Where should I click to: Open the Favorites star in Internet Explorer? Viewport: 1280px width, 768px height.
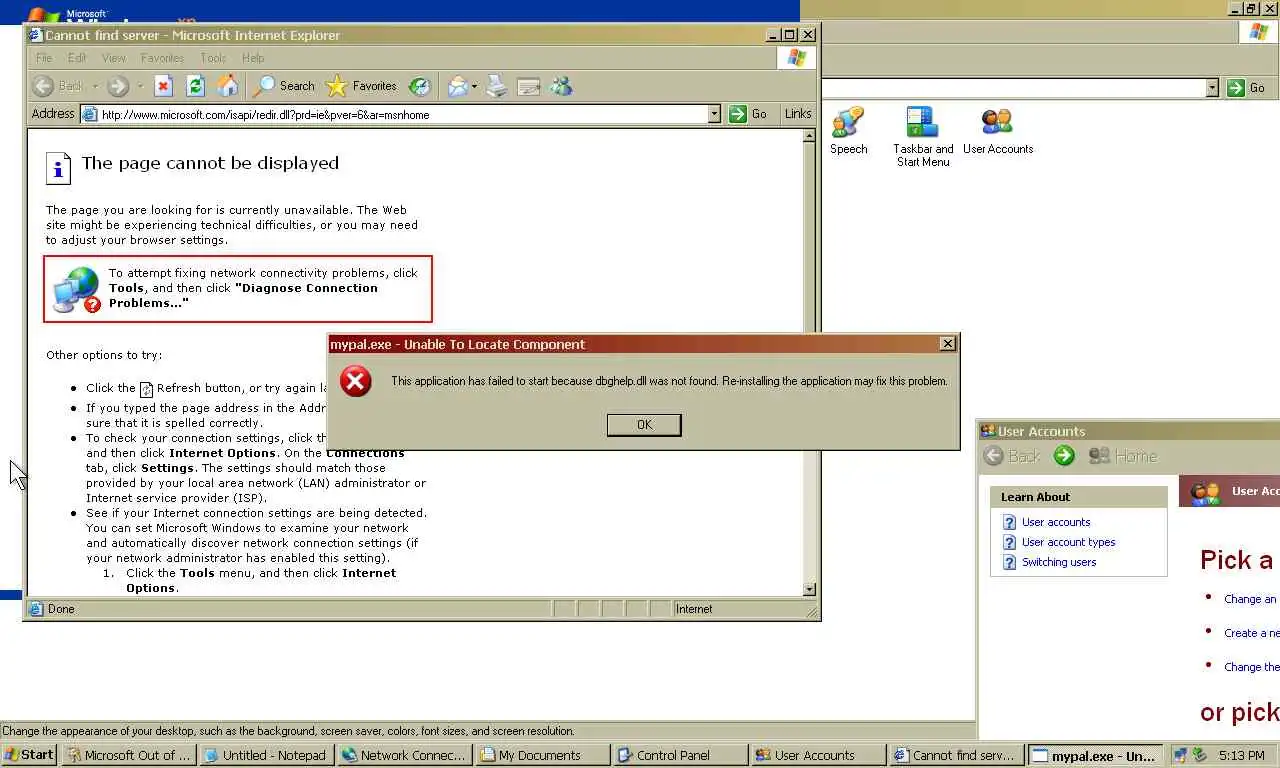tap(361, 86)
